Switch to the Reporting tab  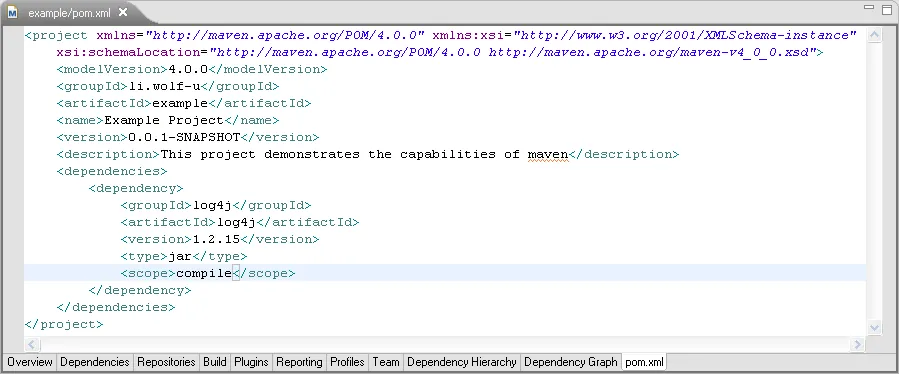point(299,362)
